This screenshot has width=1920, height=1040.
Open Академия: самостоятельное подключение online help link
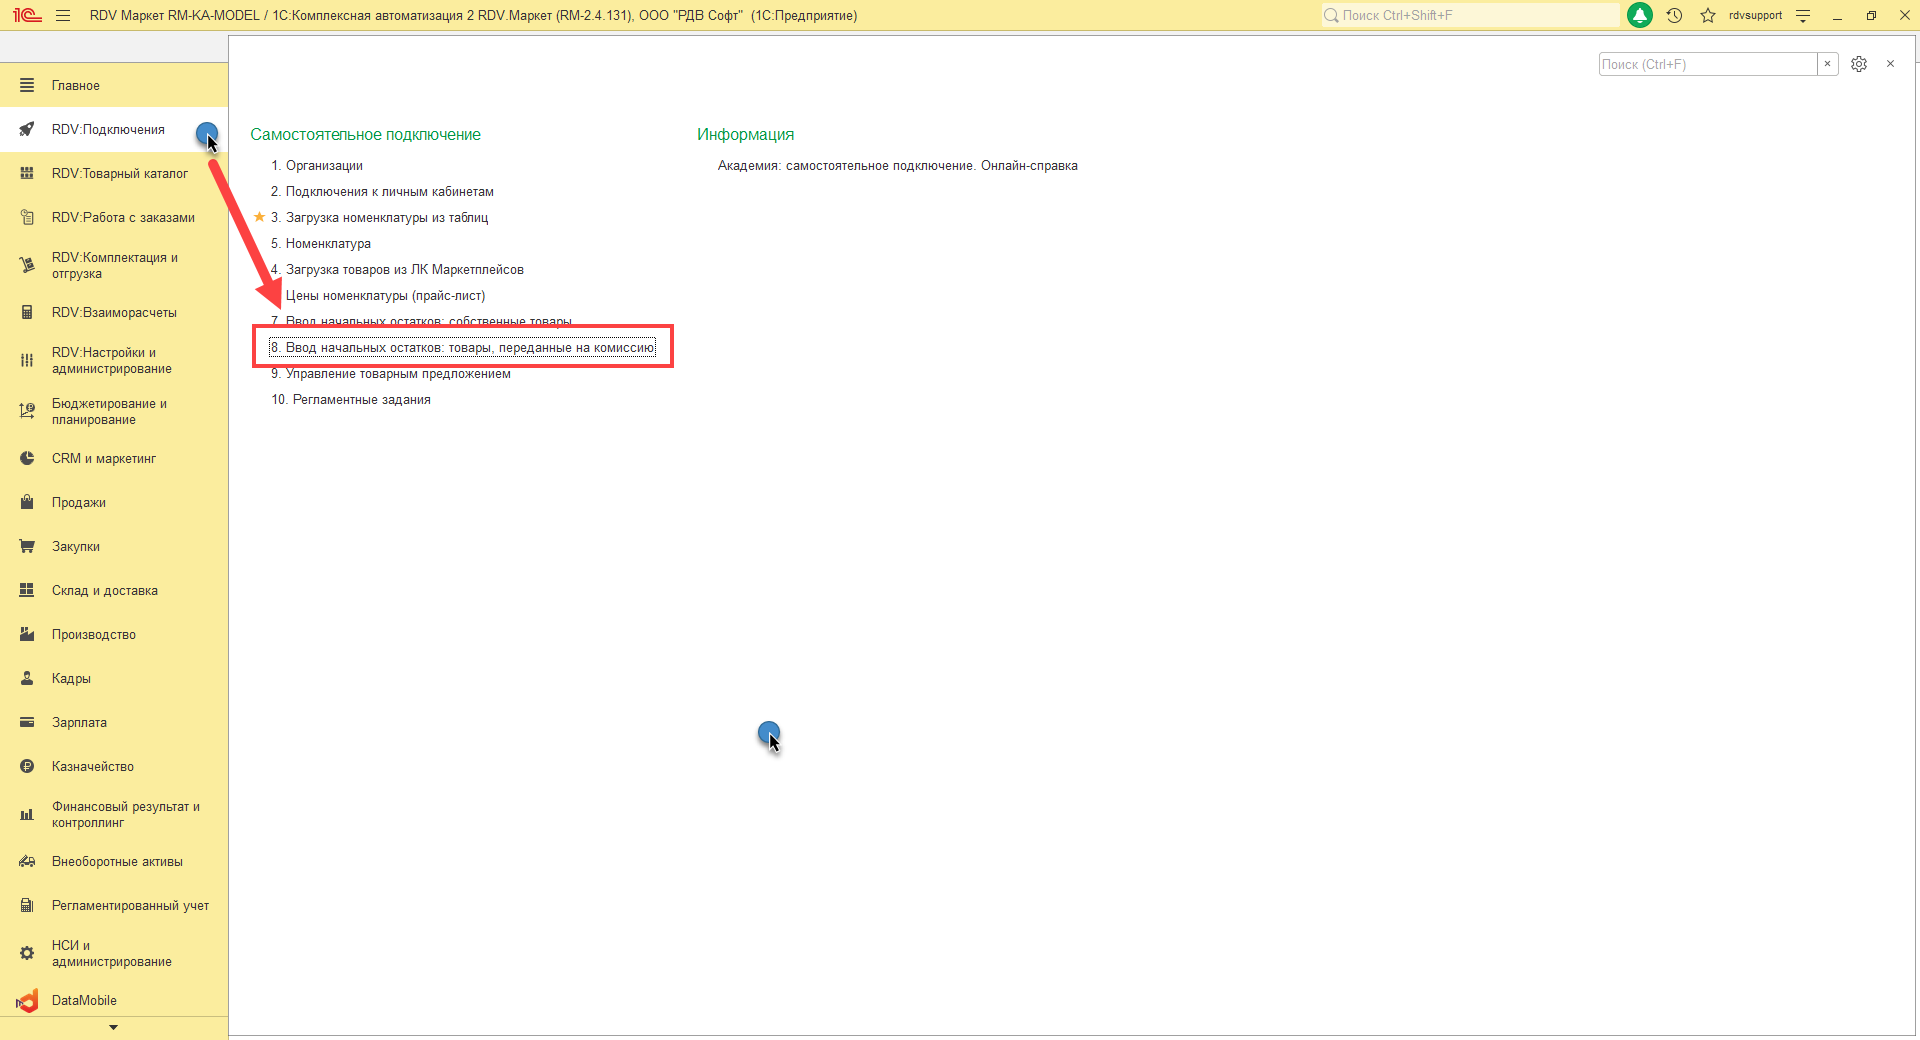coord(898,166)
